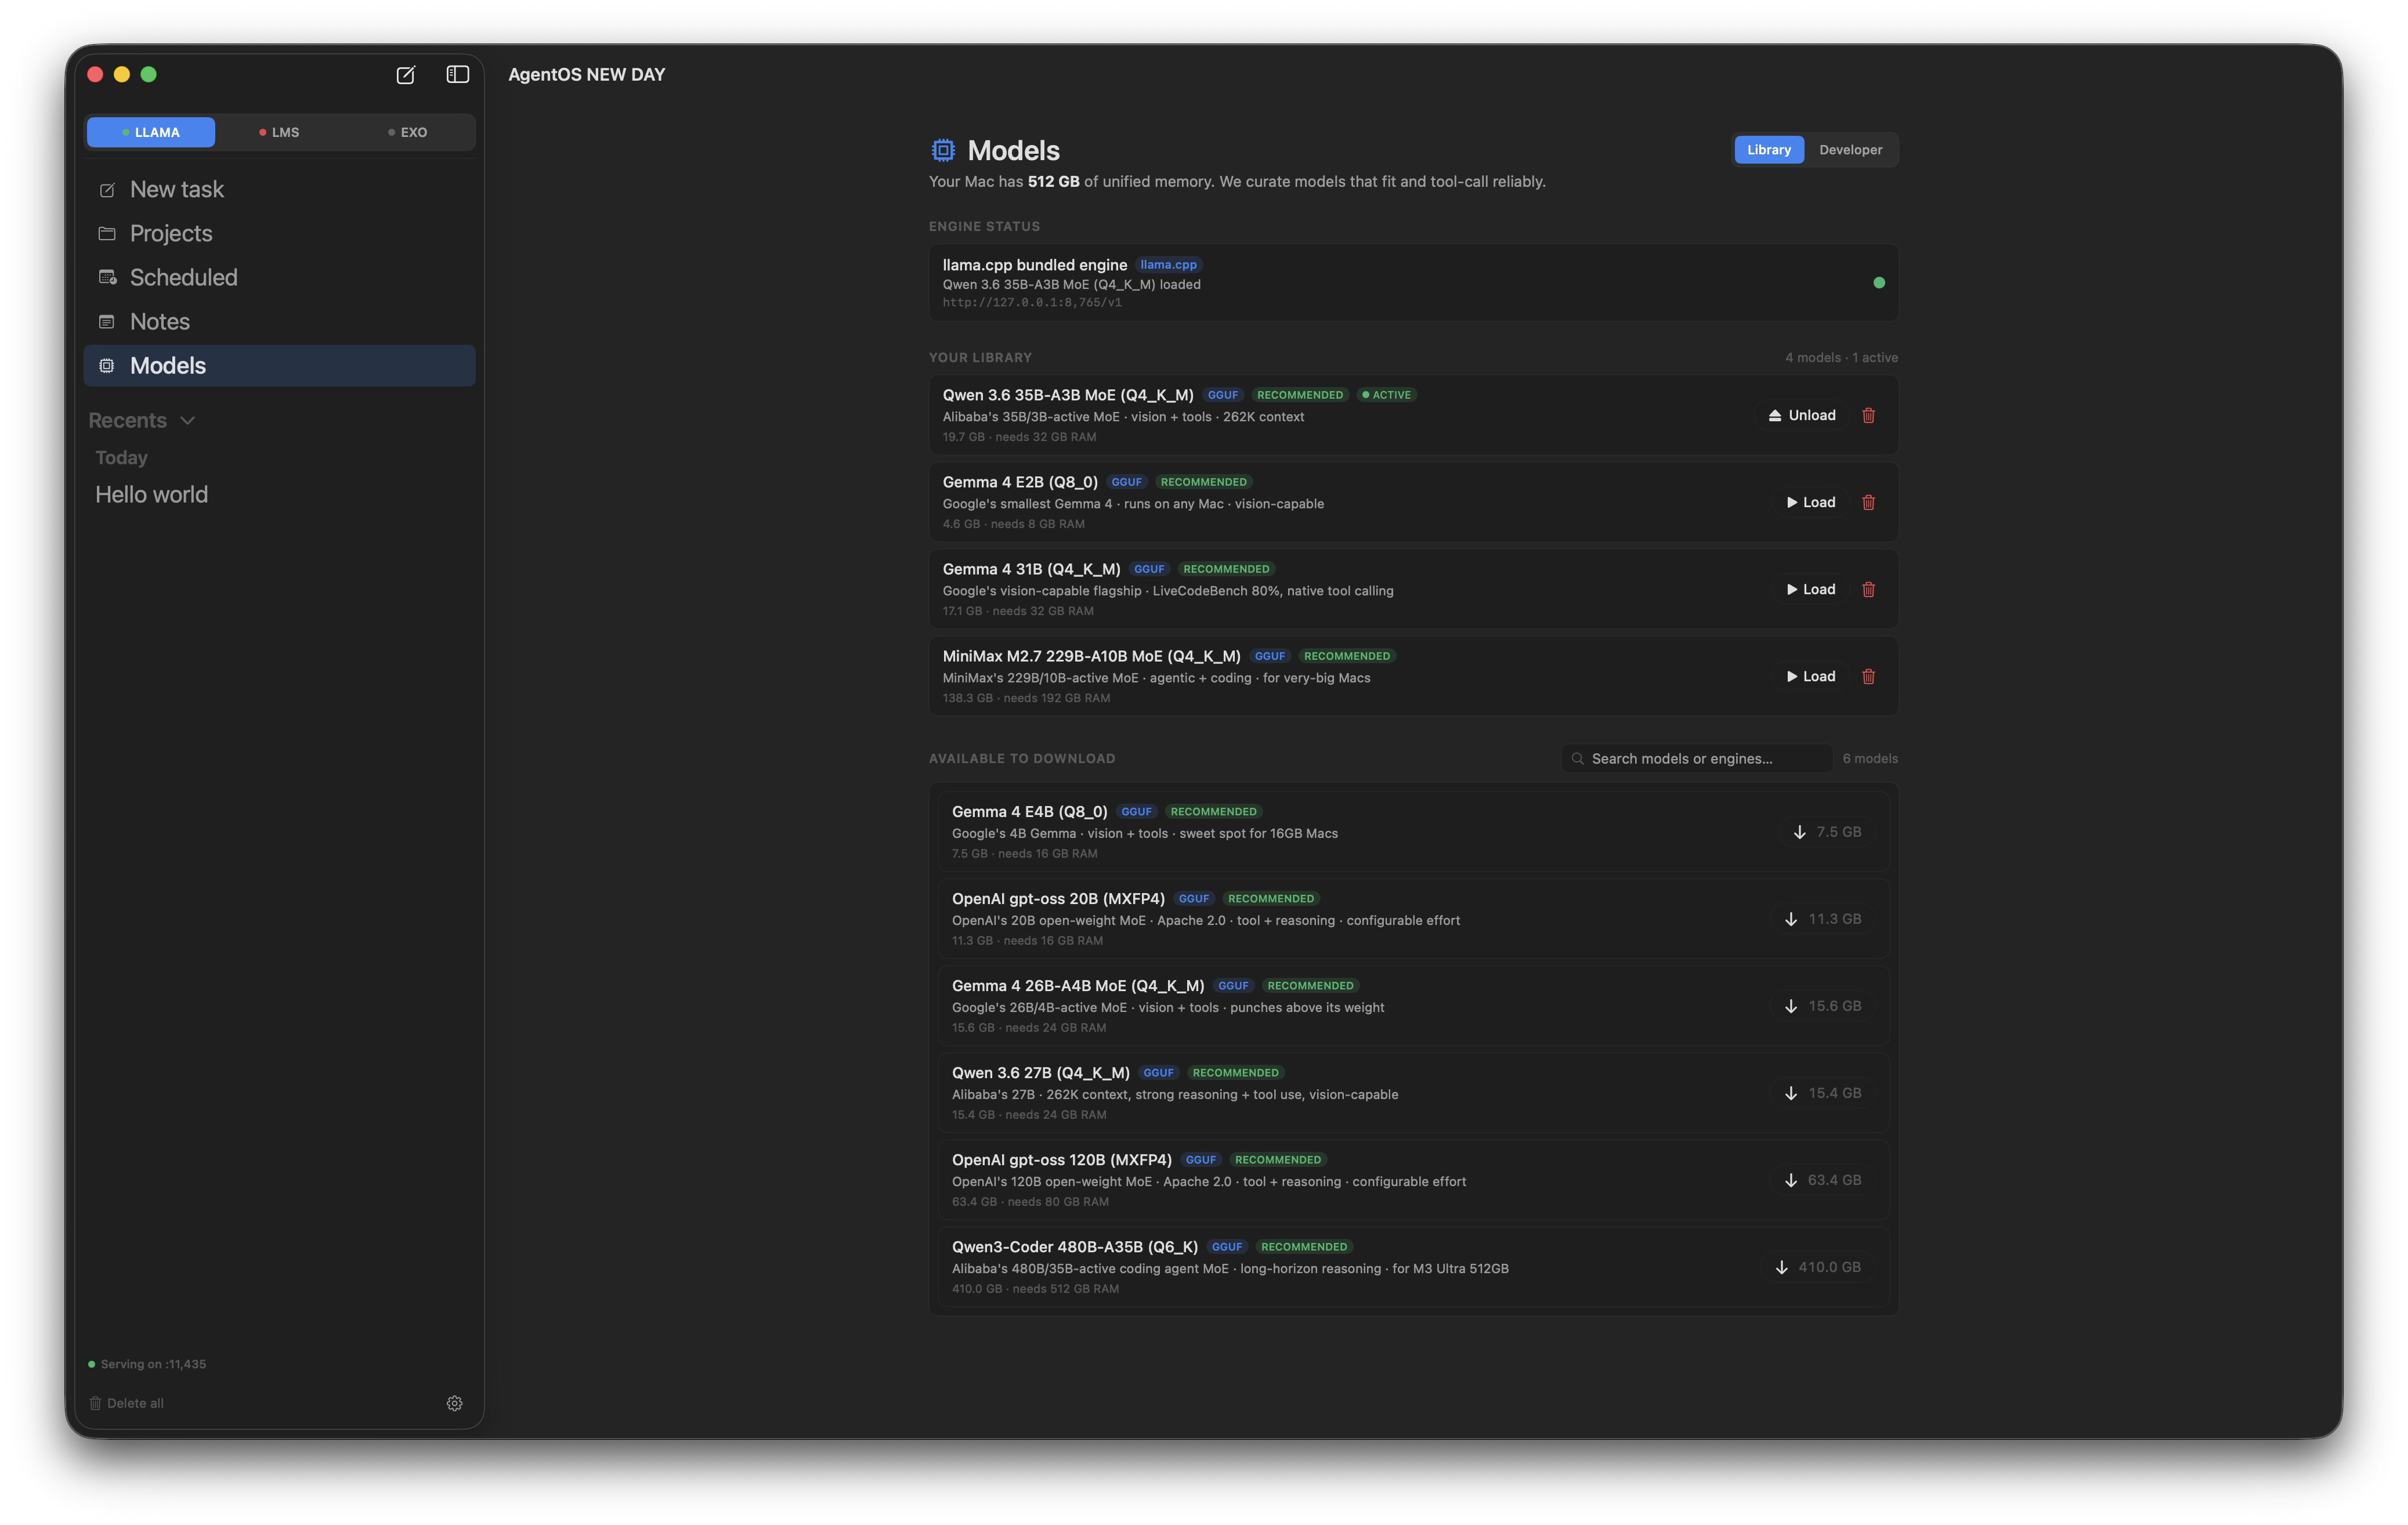Viewport: 2408px width, 1525px height.
Task: Delete MiniMax M2.7 model
Action: (1868, 676)
